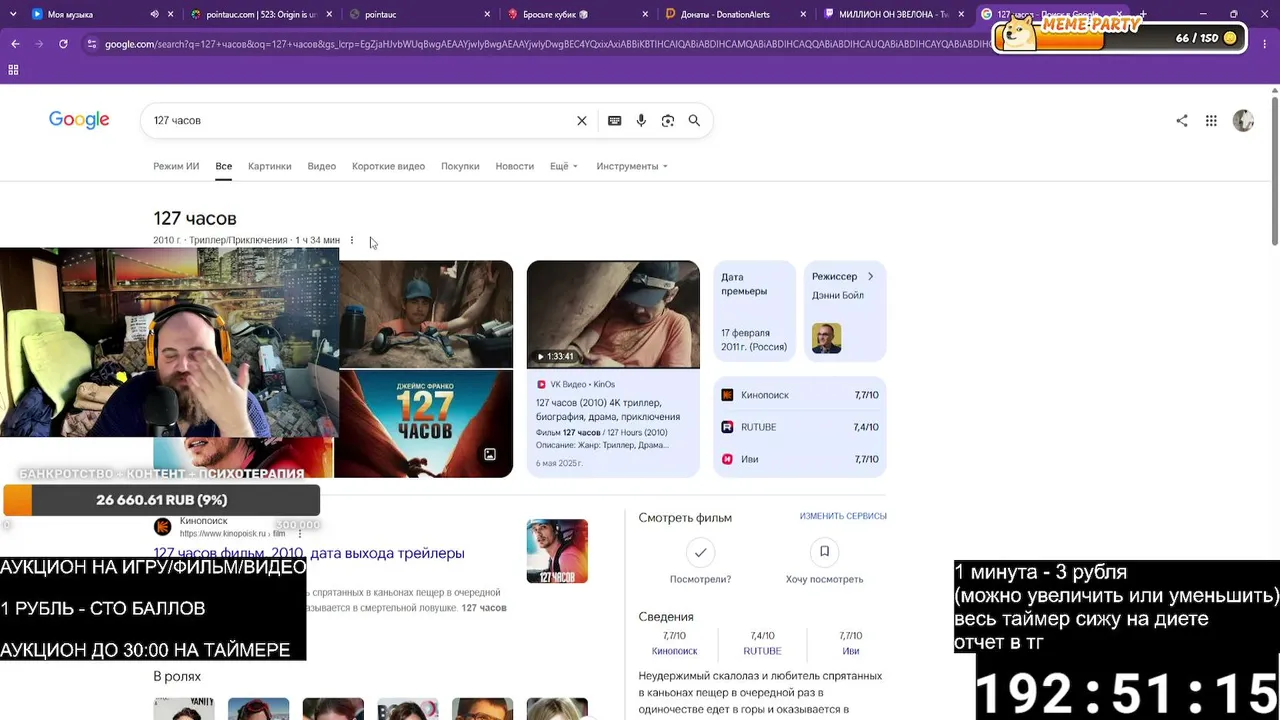Viewport: 1280px width, 720px height.
Task: Open the Google apps grid
Action: (x=1211, y=121)
